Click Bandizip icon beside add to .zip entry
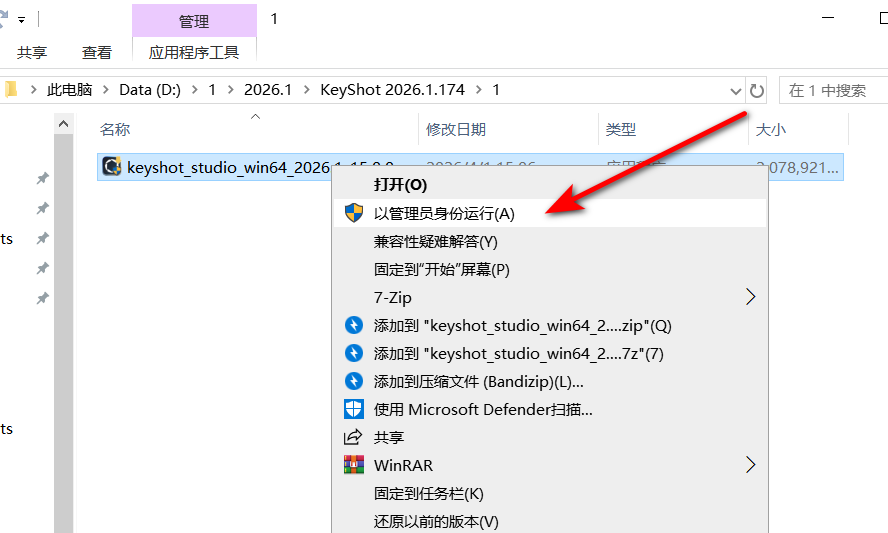Screen dimensions: 888x533 pyautogui.click(x=354, y=325)
